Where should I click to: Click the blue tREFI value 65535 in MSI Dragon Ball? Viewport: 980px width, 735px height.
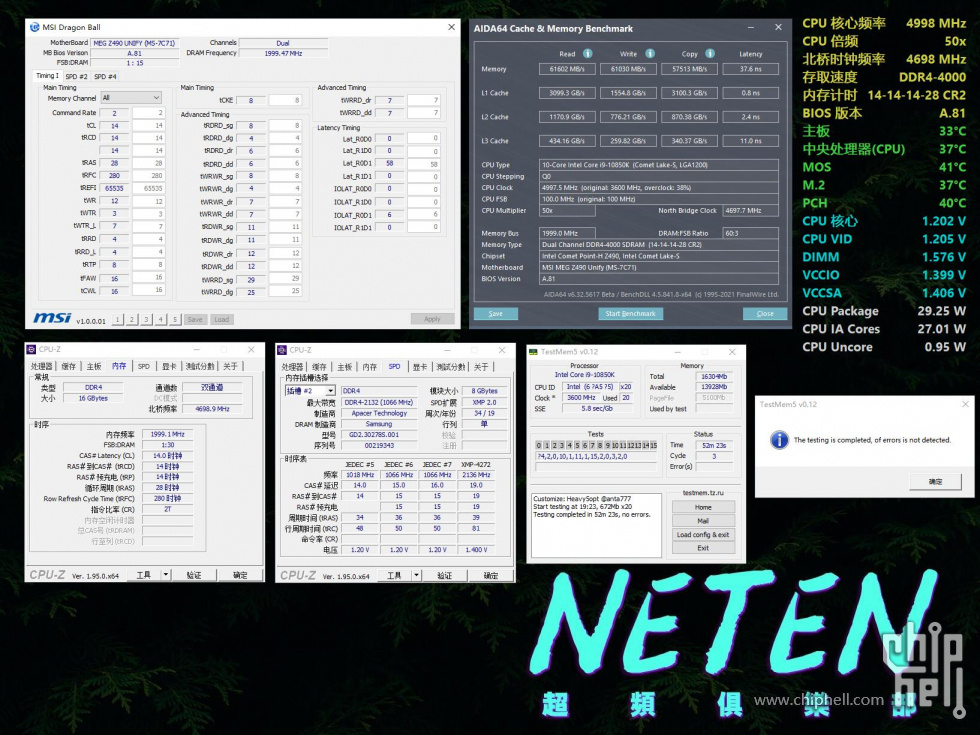coord(114,188)
